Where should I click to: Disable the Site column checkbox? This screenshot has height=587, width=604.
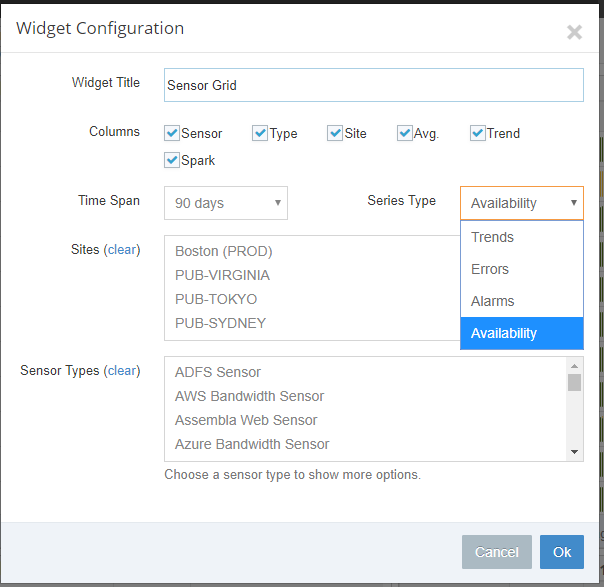pyautogui.click(x=335, y=133)
